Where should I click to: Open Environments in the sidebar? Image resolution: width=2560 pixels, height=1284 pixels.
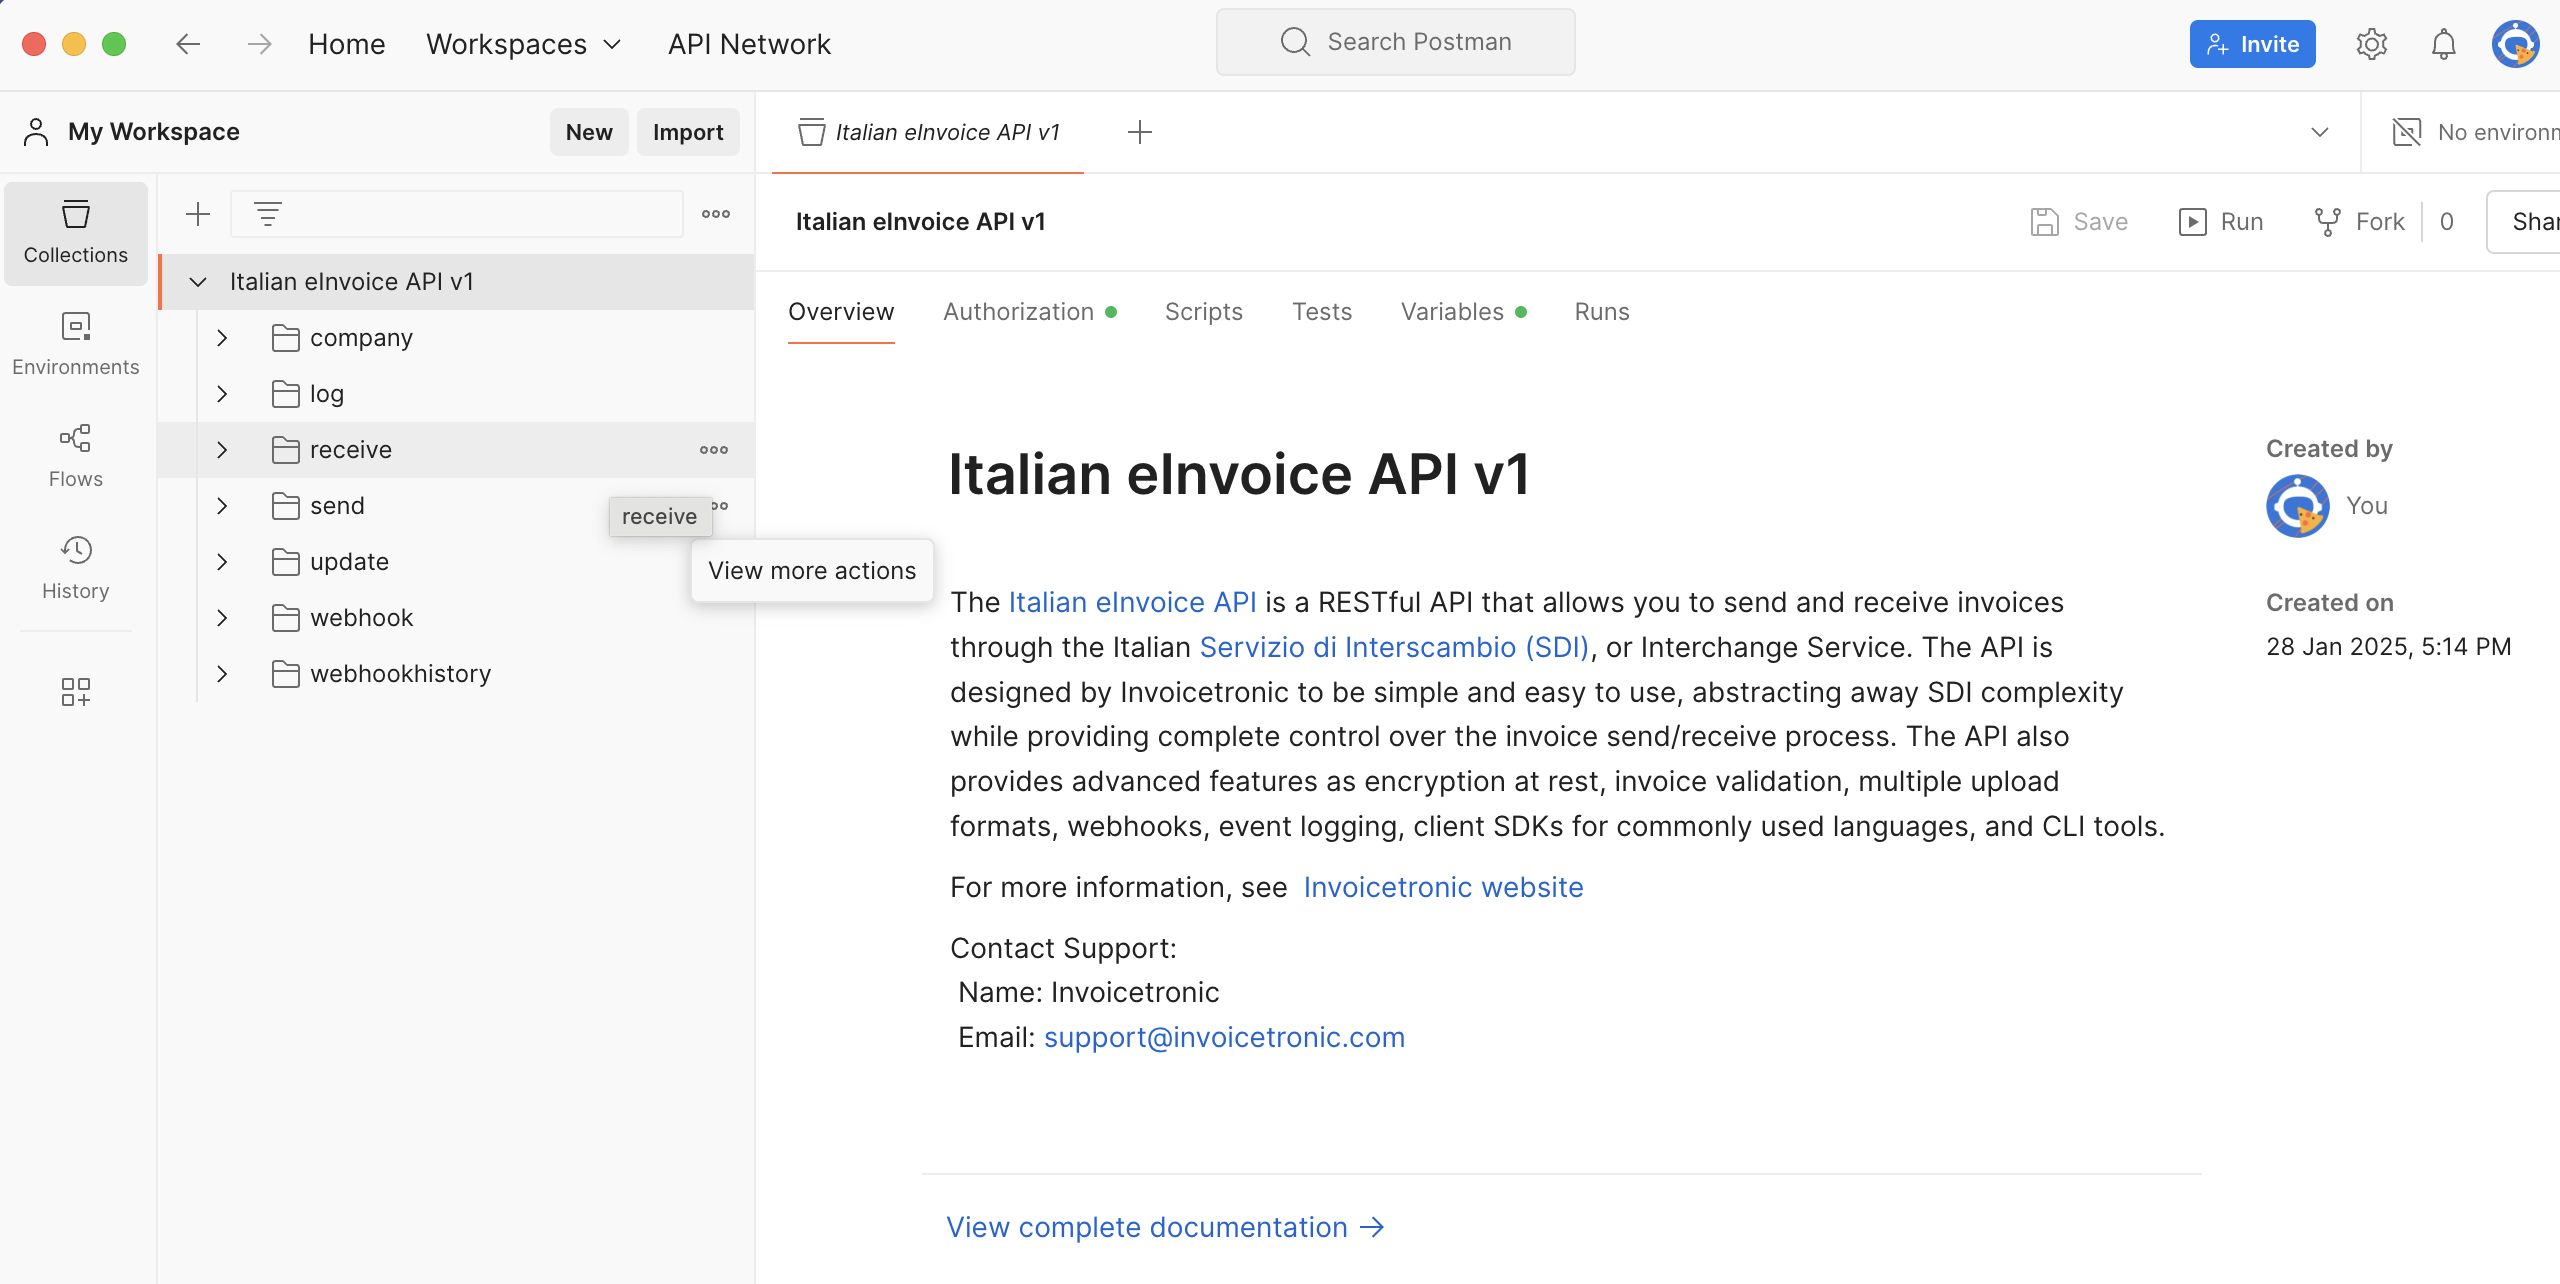coord(76,345)
